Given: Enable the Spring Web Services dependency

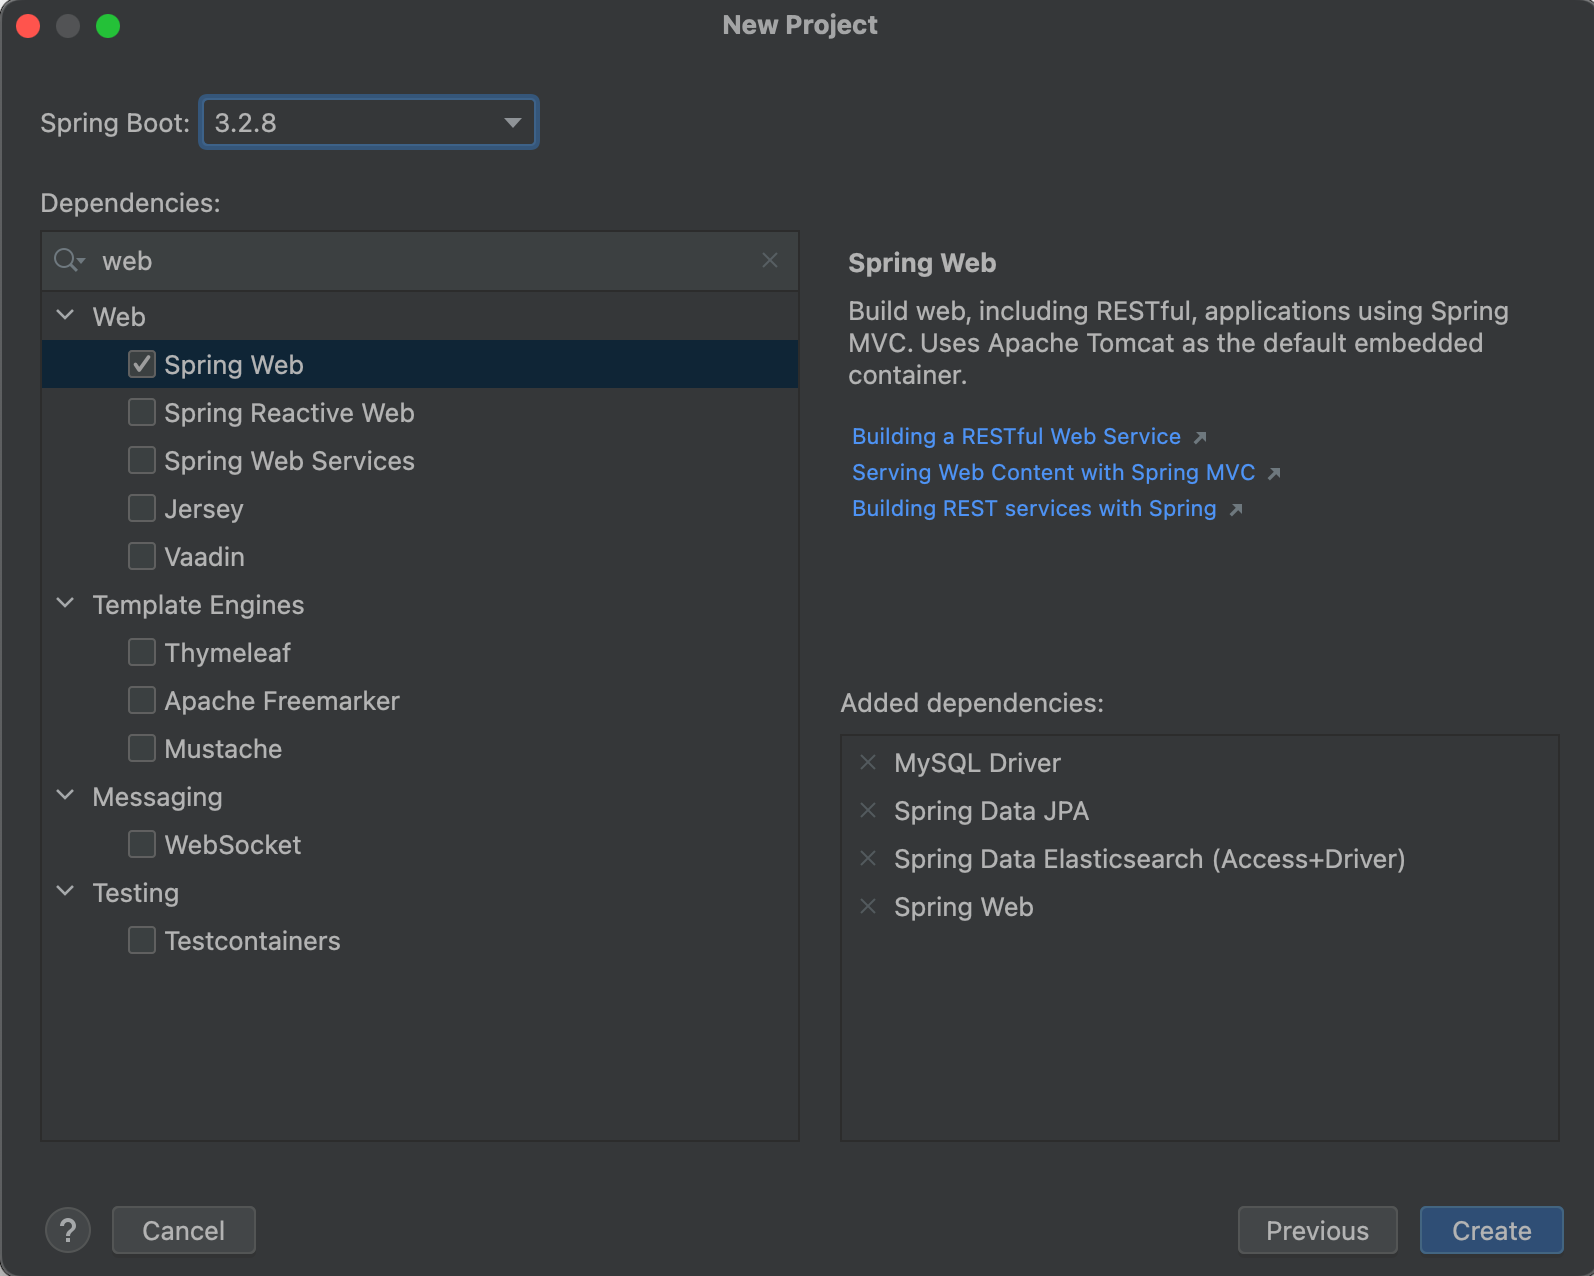Looking at the screenshot, I should click(142, 461).
